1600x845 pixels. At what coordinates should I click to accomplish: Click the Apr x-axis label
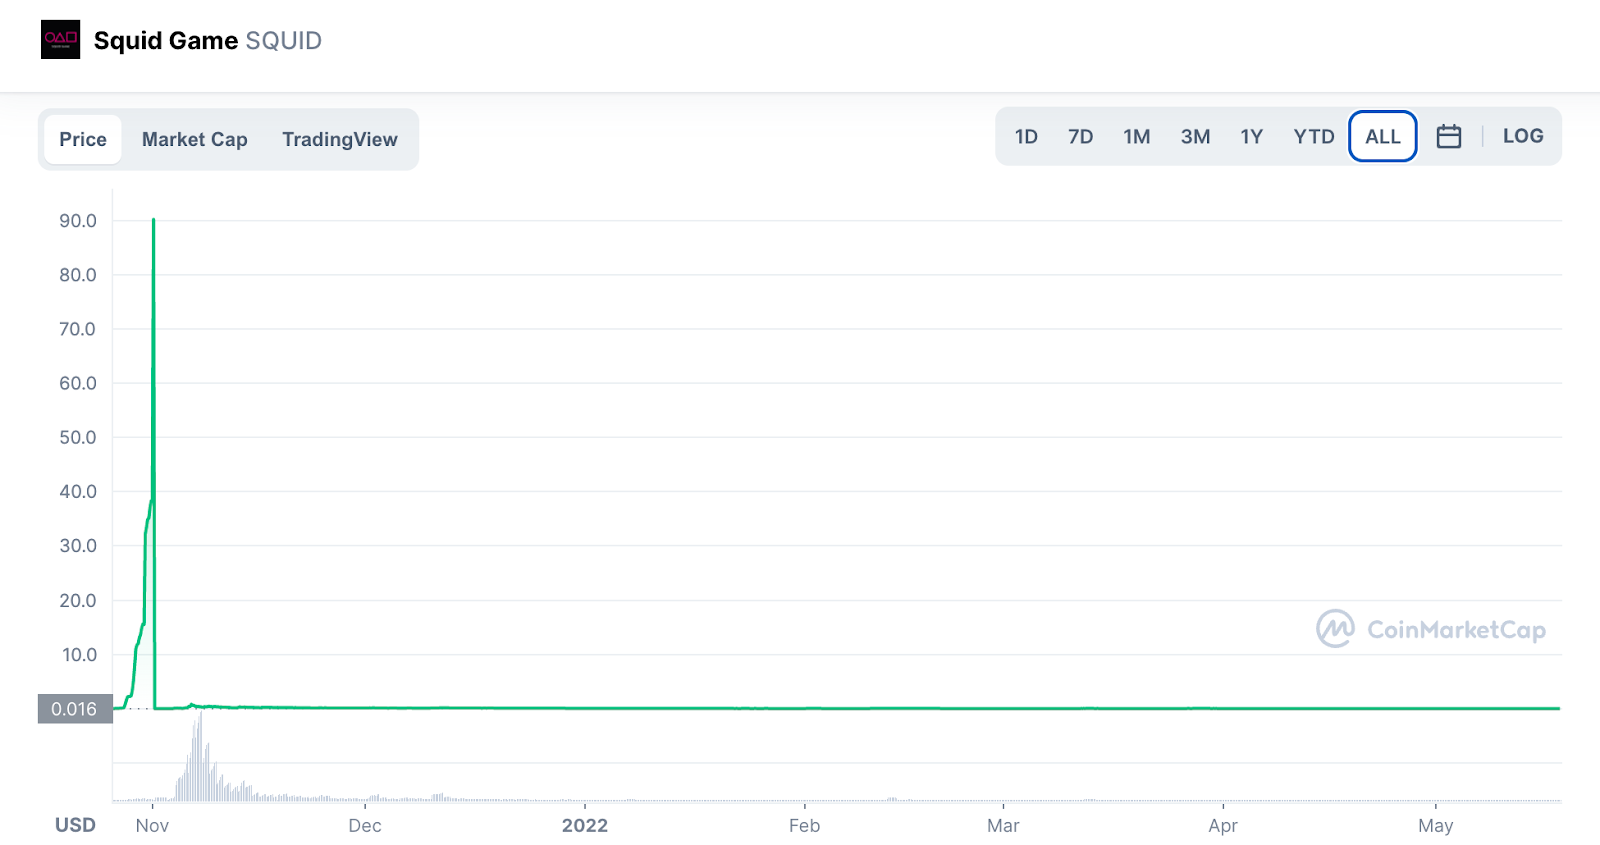click(x=1223, y=825)
